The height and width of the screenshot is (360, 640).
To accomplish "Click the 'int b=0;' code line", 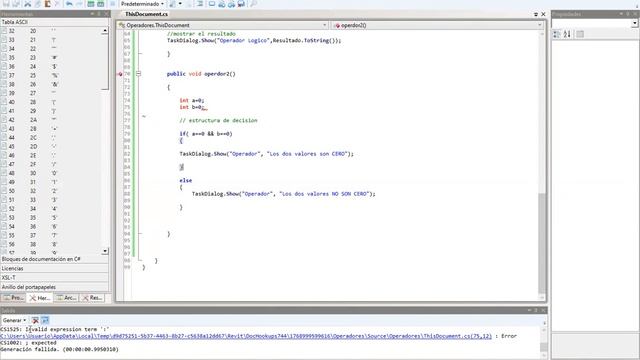I will (191, 107).
